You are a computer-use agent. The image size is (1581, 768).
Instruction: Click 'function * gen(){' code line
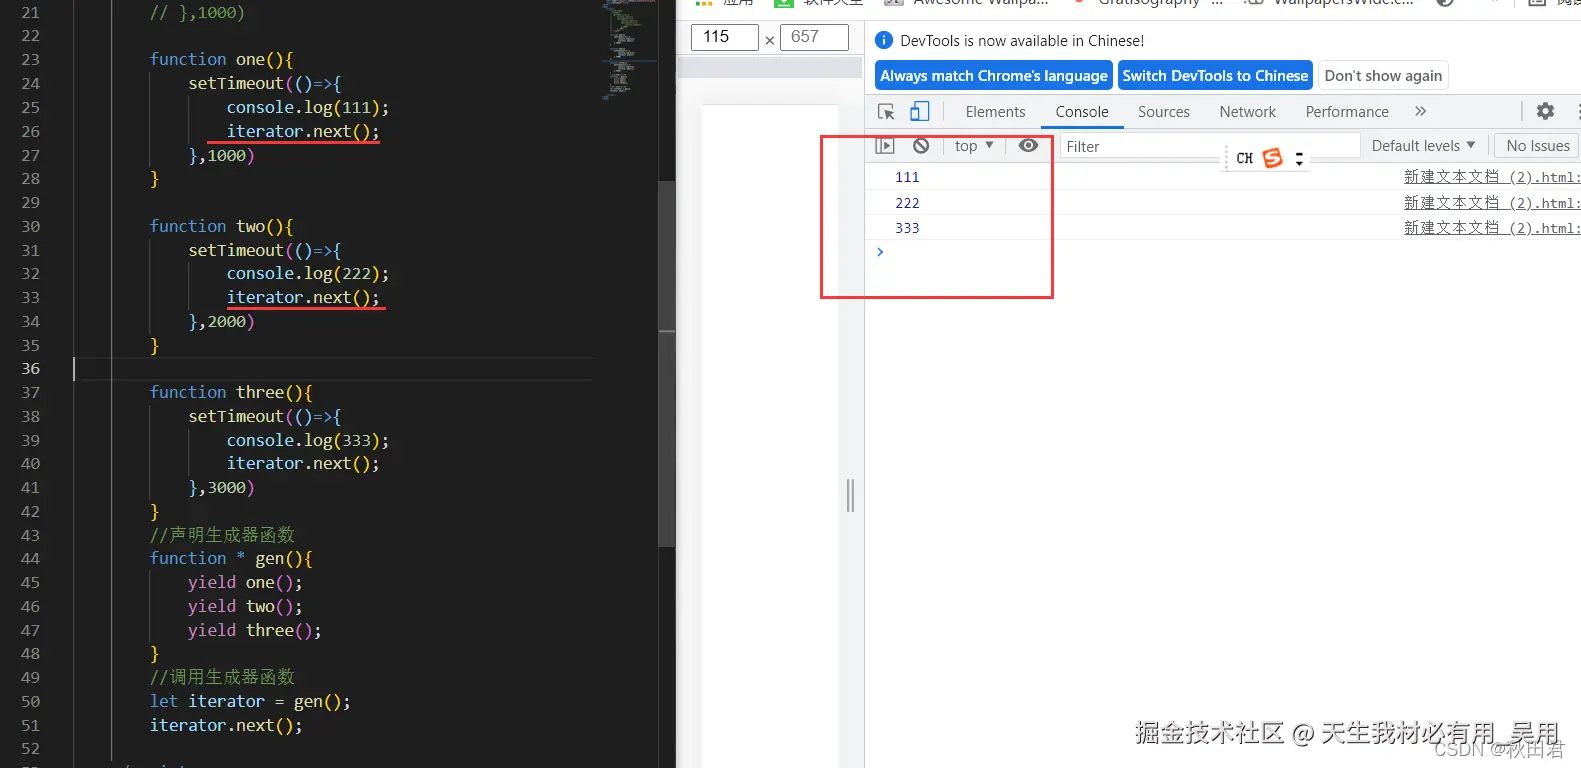(x=231, y=559)
